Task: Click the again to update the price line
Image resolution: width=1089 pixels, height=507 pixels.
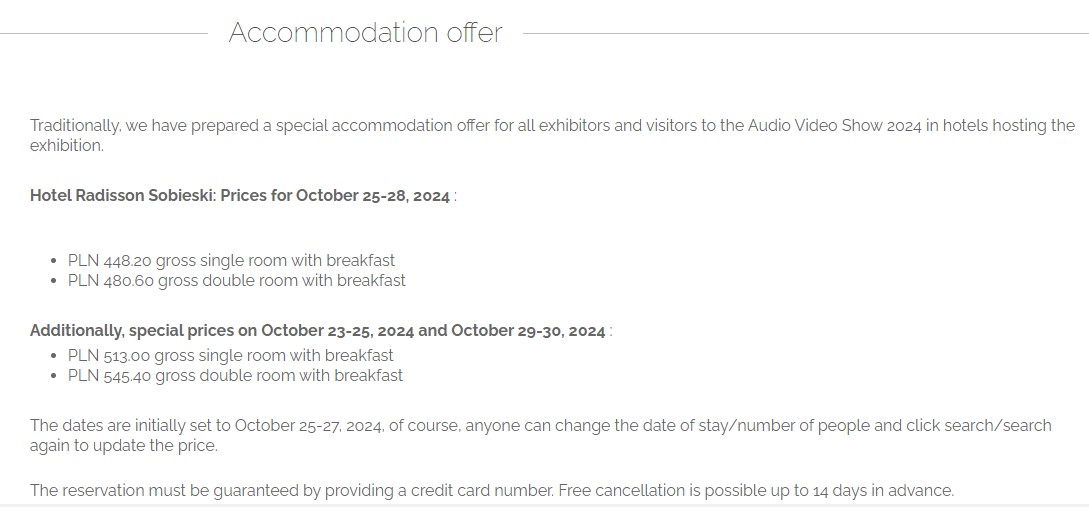Action: pos(123,446)
